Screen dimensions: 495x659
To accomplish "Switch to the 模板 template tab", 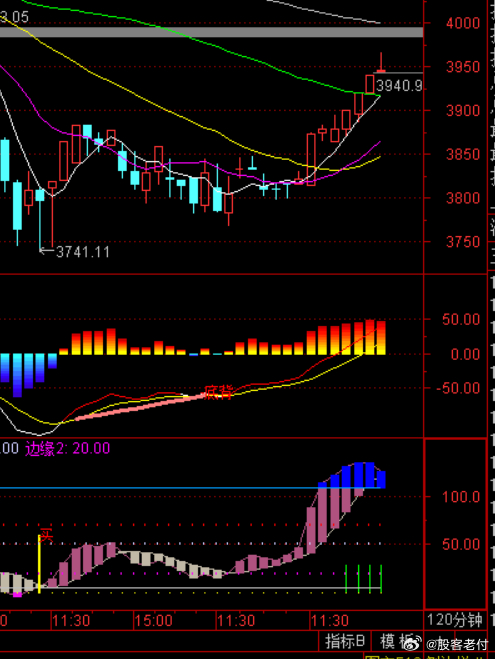I will click(399, 641).
